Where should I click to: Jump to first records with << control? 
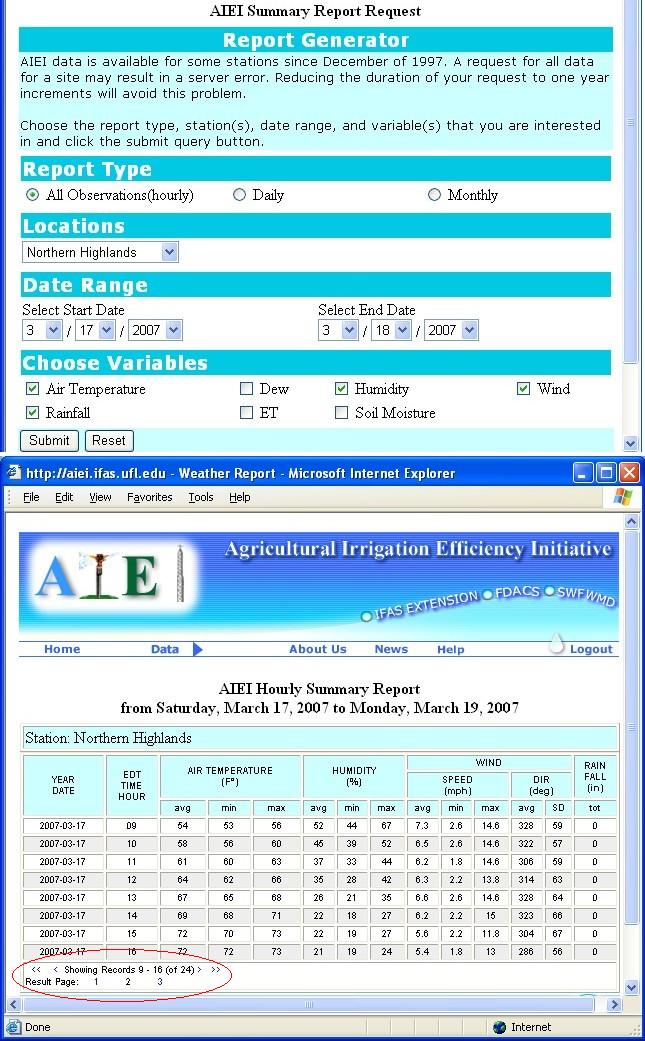click(x=36, y=969)
